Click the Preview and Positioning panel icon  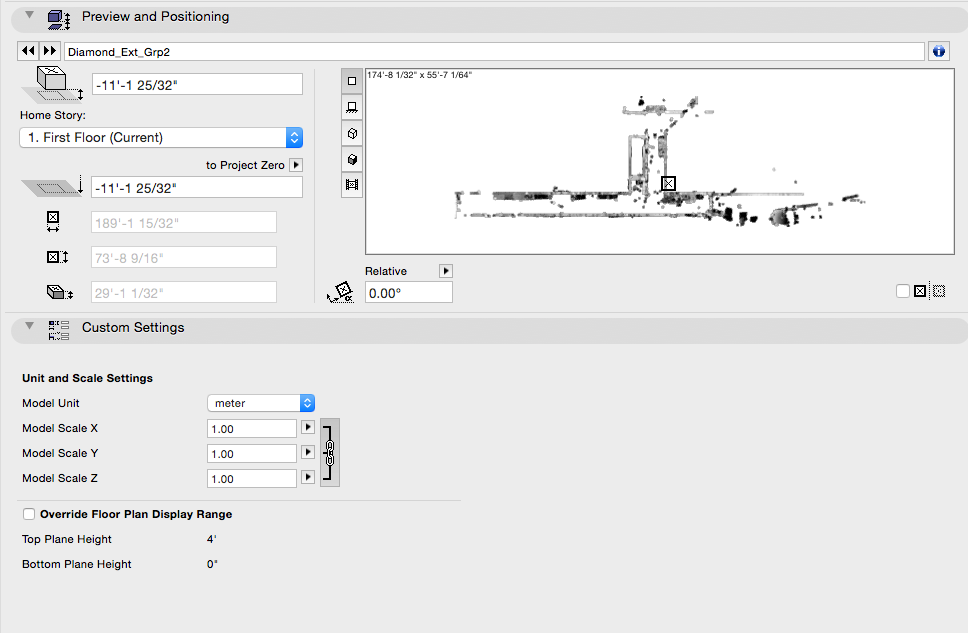click(59, 19)
